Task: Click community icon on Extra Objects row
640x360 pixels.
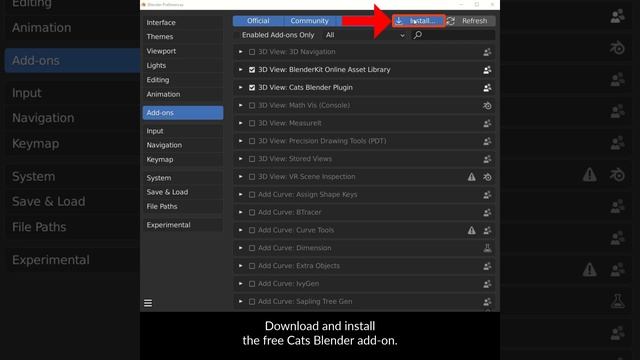Action: point(487,266)
